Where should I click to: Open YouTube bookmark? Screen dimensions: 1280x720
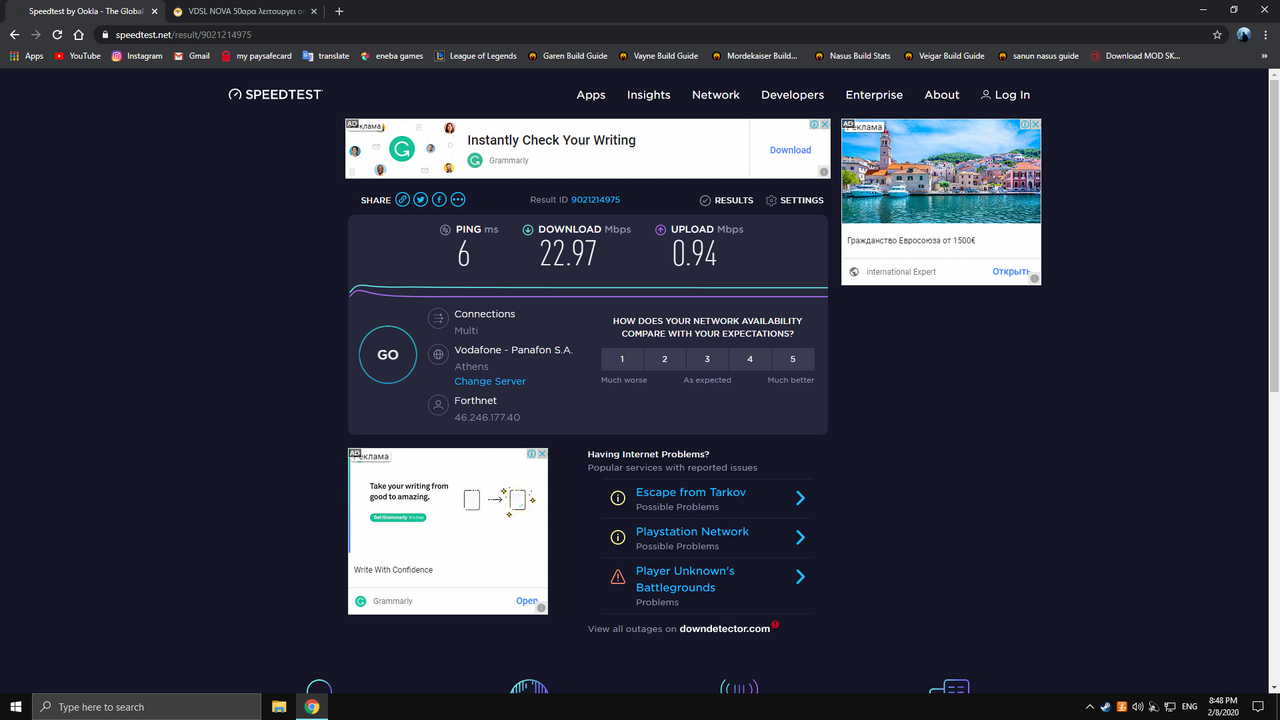(x=78, y=56)
